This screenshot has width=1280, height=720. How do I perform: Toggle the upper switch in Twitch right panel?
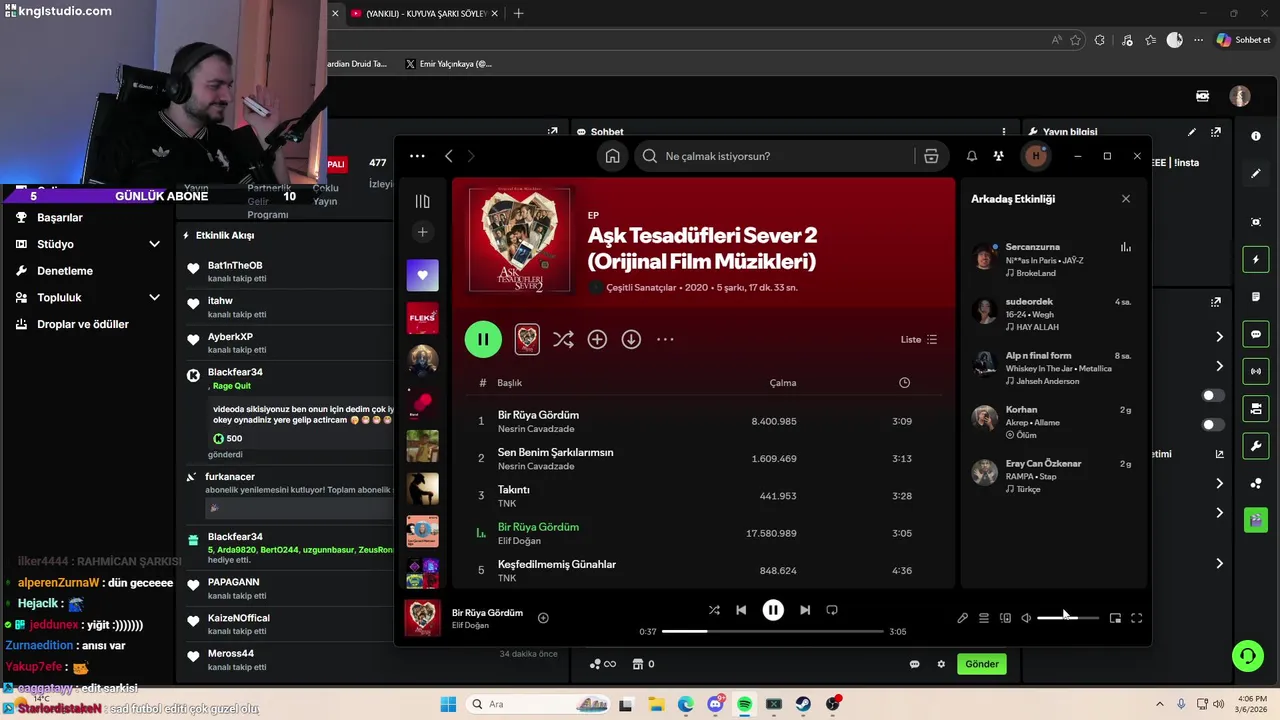point(1213,396)
